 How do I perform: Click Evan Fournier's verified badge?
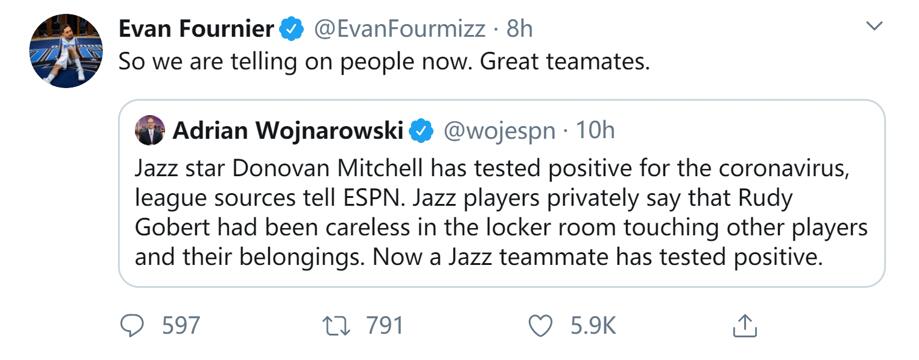(x=291, y=29)
